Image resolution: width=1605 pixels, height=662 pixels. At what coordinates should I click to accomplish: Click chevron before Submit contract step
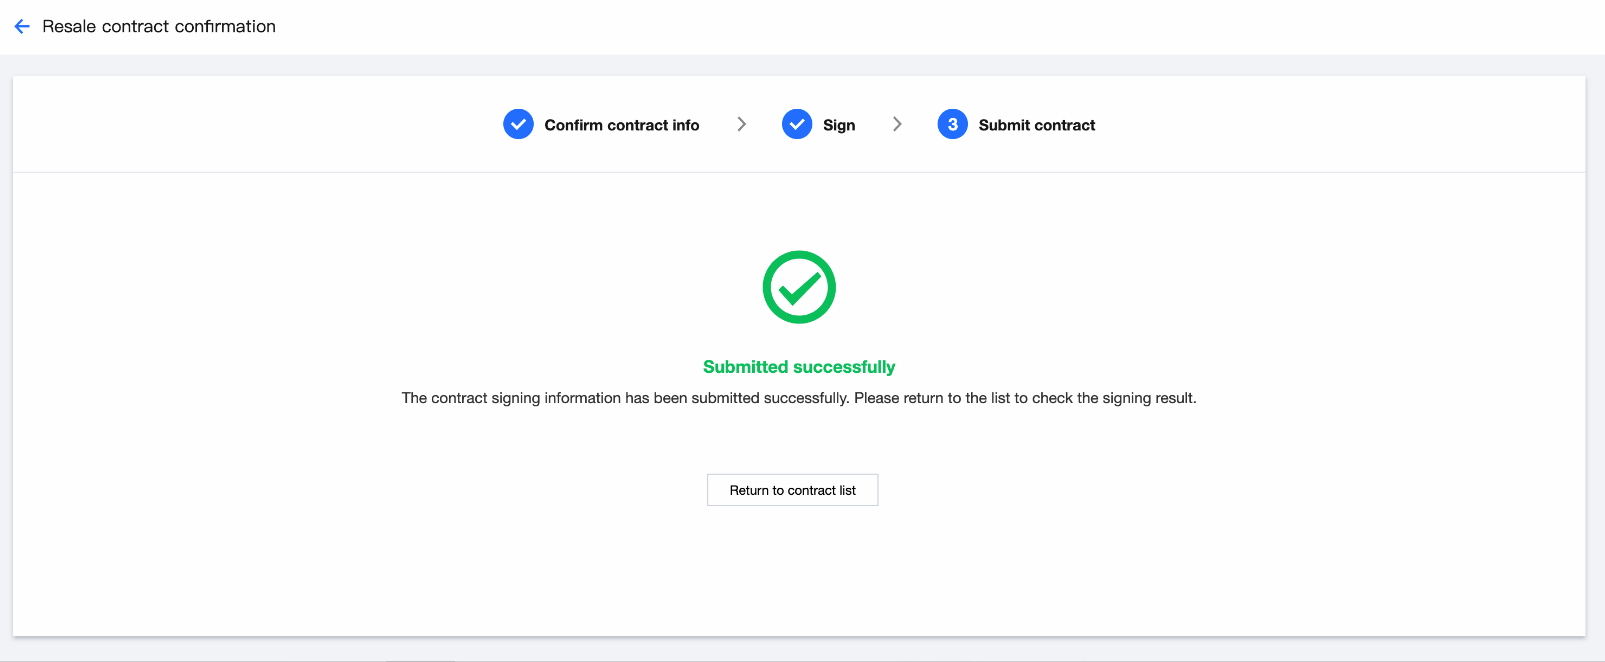[897, 124]
